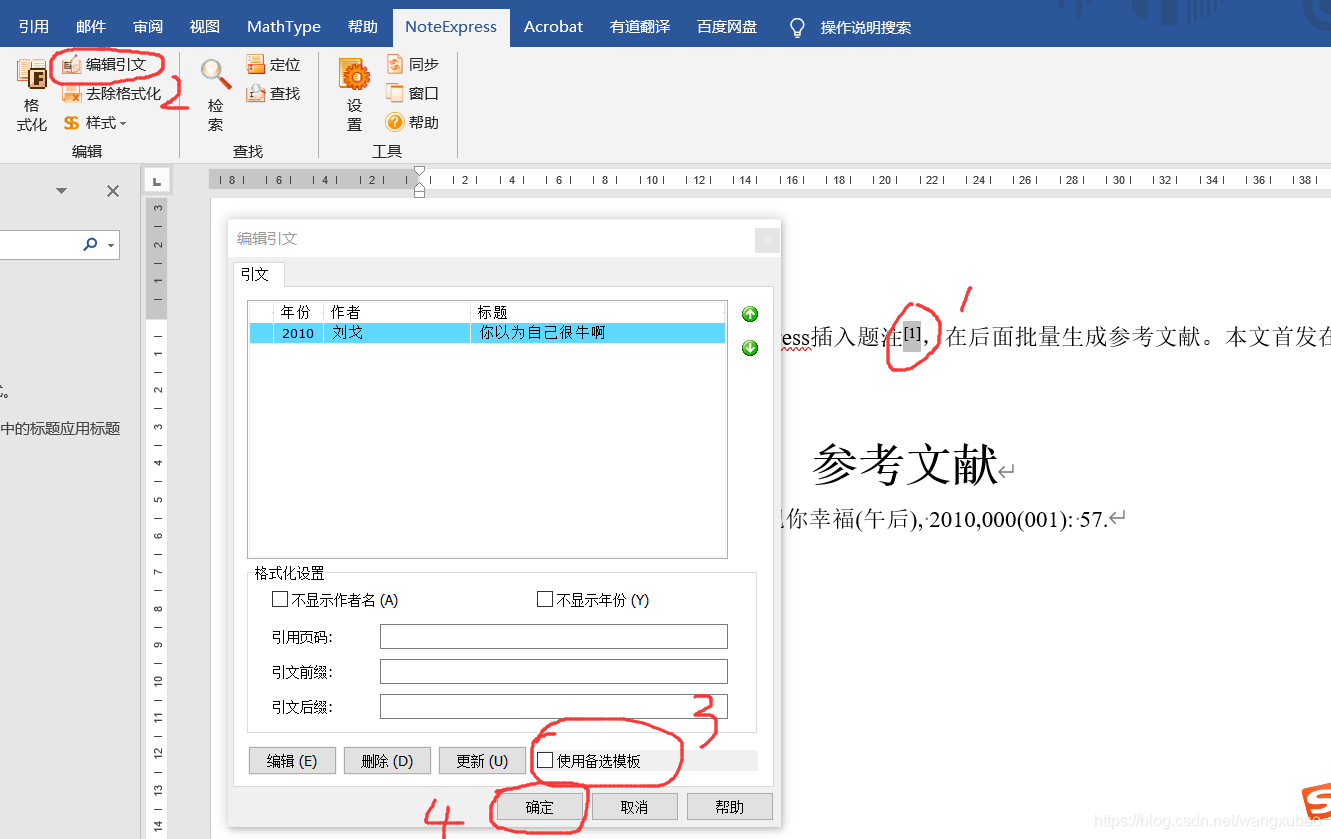The image size is (1331, 839).
Task: Click the 引用页码 input field
Action: click(x=553, y=637)
